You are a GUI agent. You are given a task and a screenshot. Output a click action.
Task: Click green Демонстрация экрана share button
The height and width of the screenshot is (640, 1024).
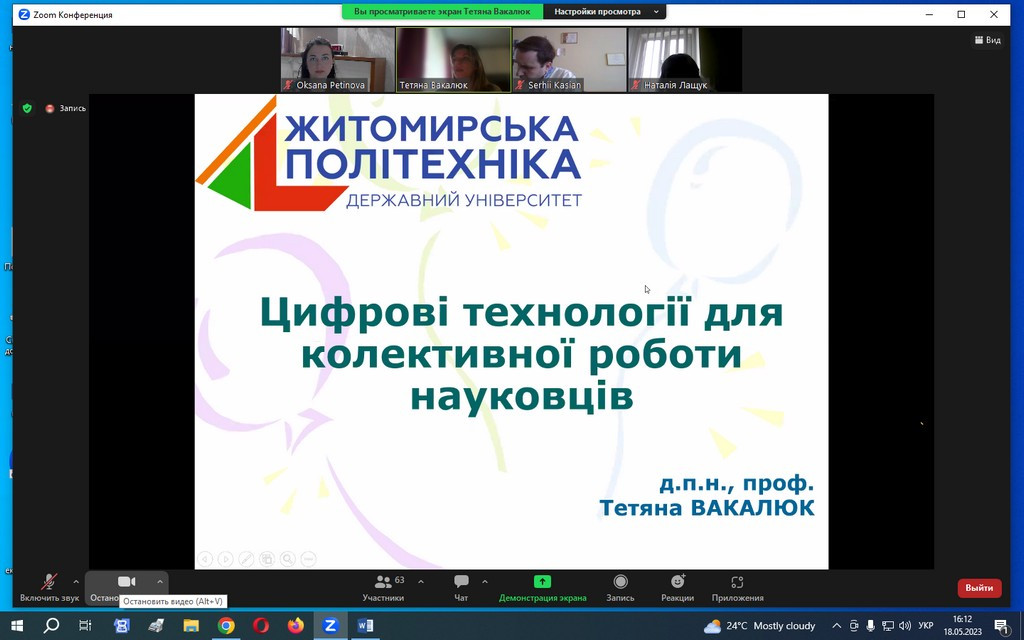pos(542,587)
